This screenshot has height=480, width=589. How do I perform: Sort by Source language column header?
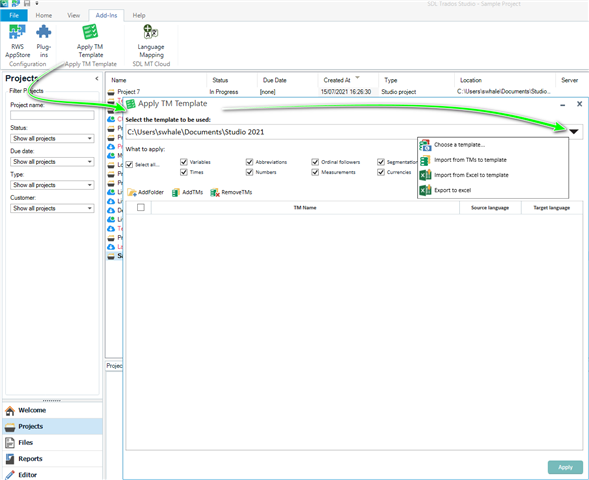(x=490, y=208)
